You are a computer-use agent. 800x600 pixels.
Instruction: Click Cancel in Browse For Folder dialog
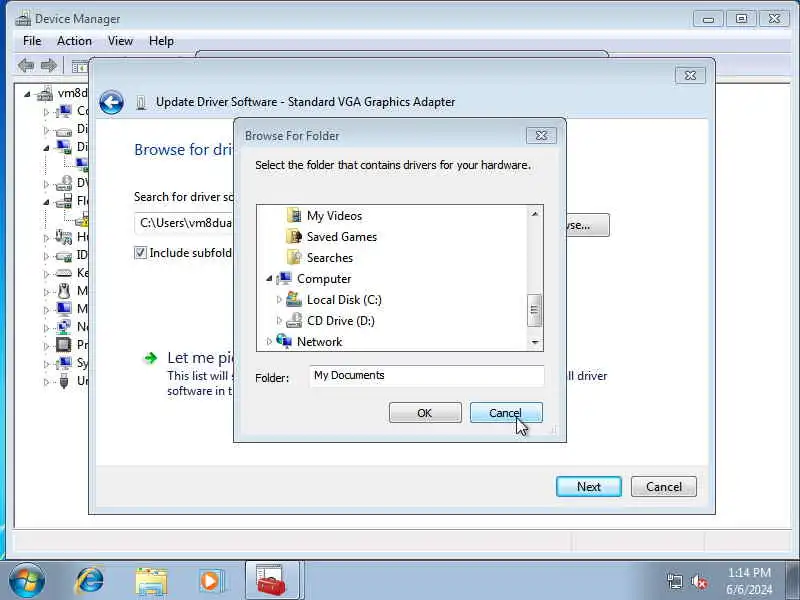506,413
